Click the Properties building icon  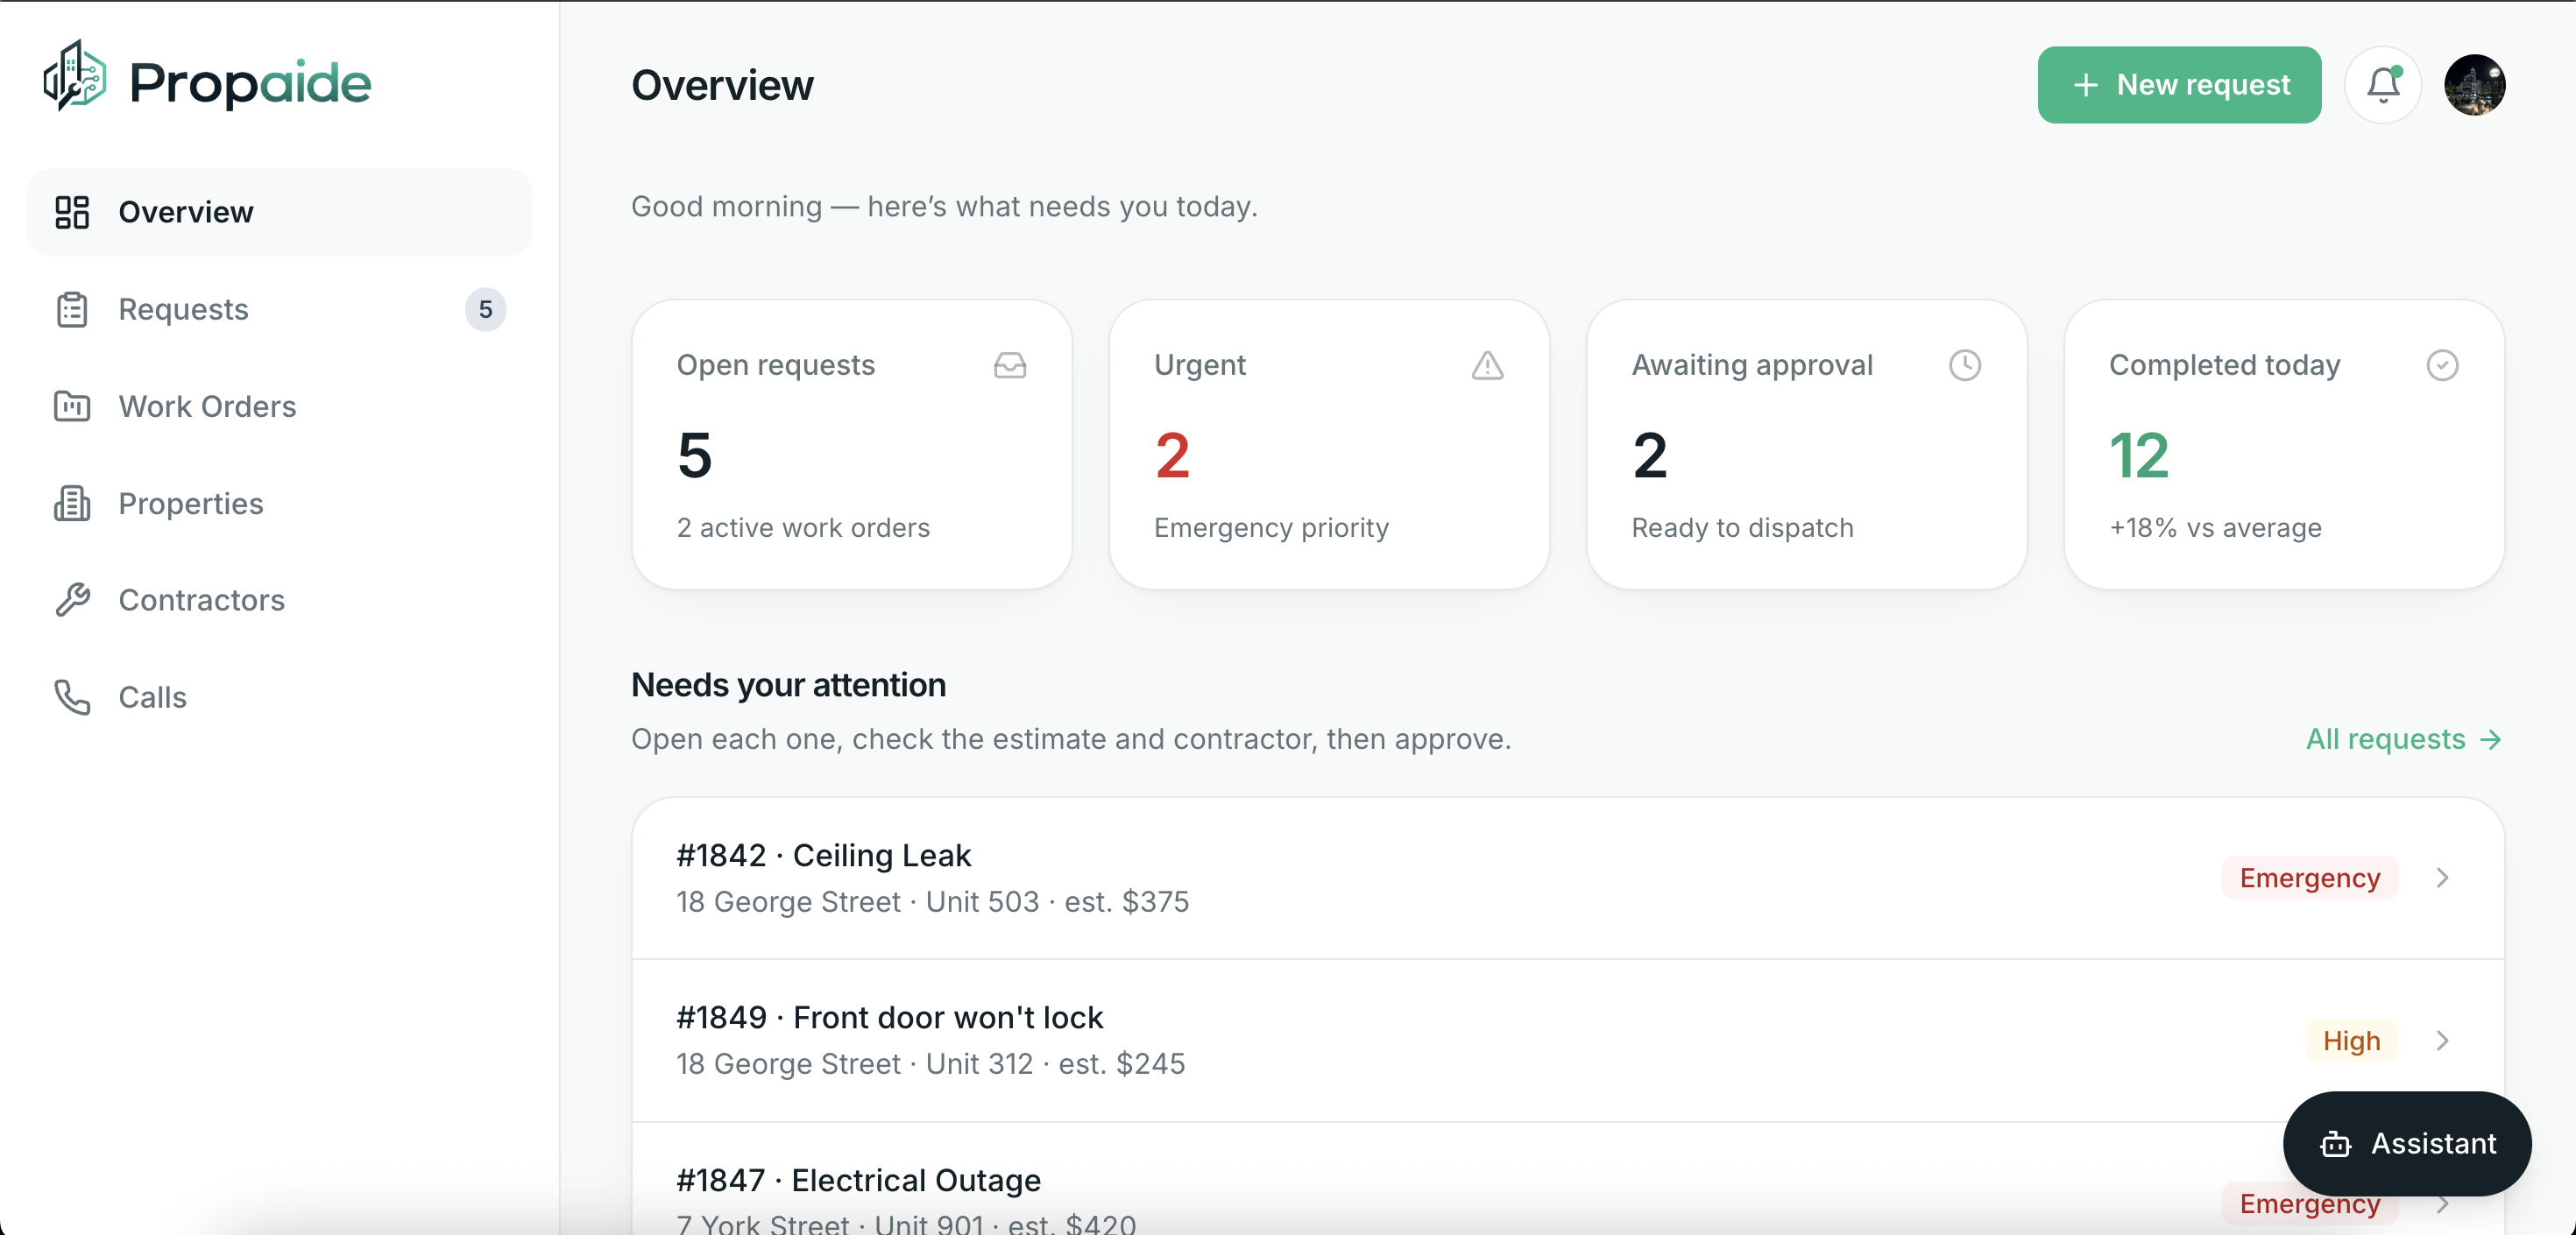(72, 503)
